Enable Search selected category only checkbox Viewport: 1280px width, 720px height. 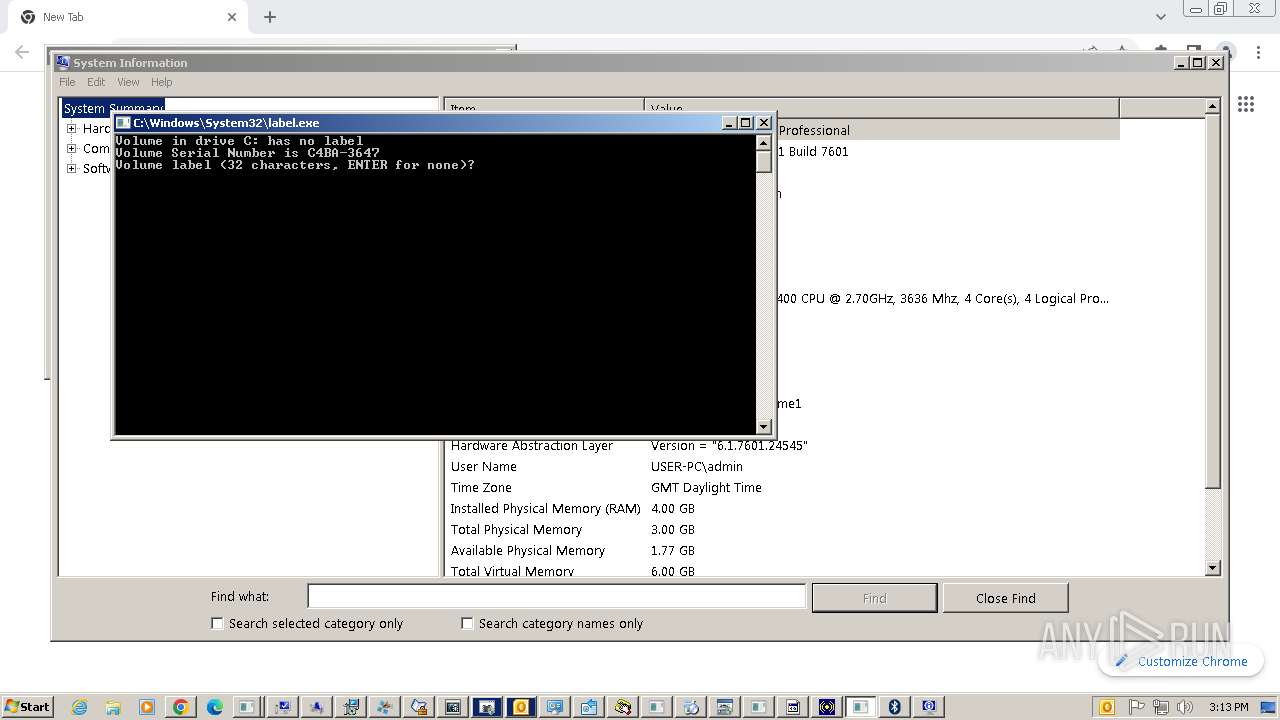(x=217, y=623)
